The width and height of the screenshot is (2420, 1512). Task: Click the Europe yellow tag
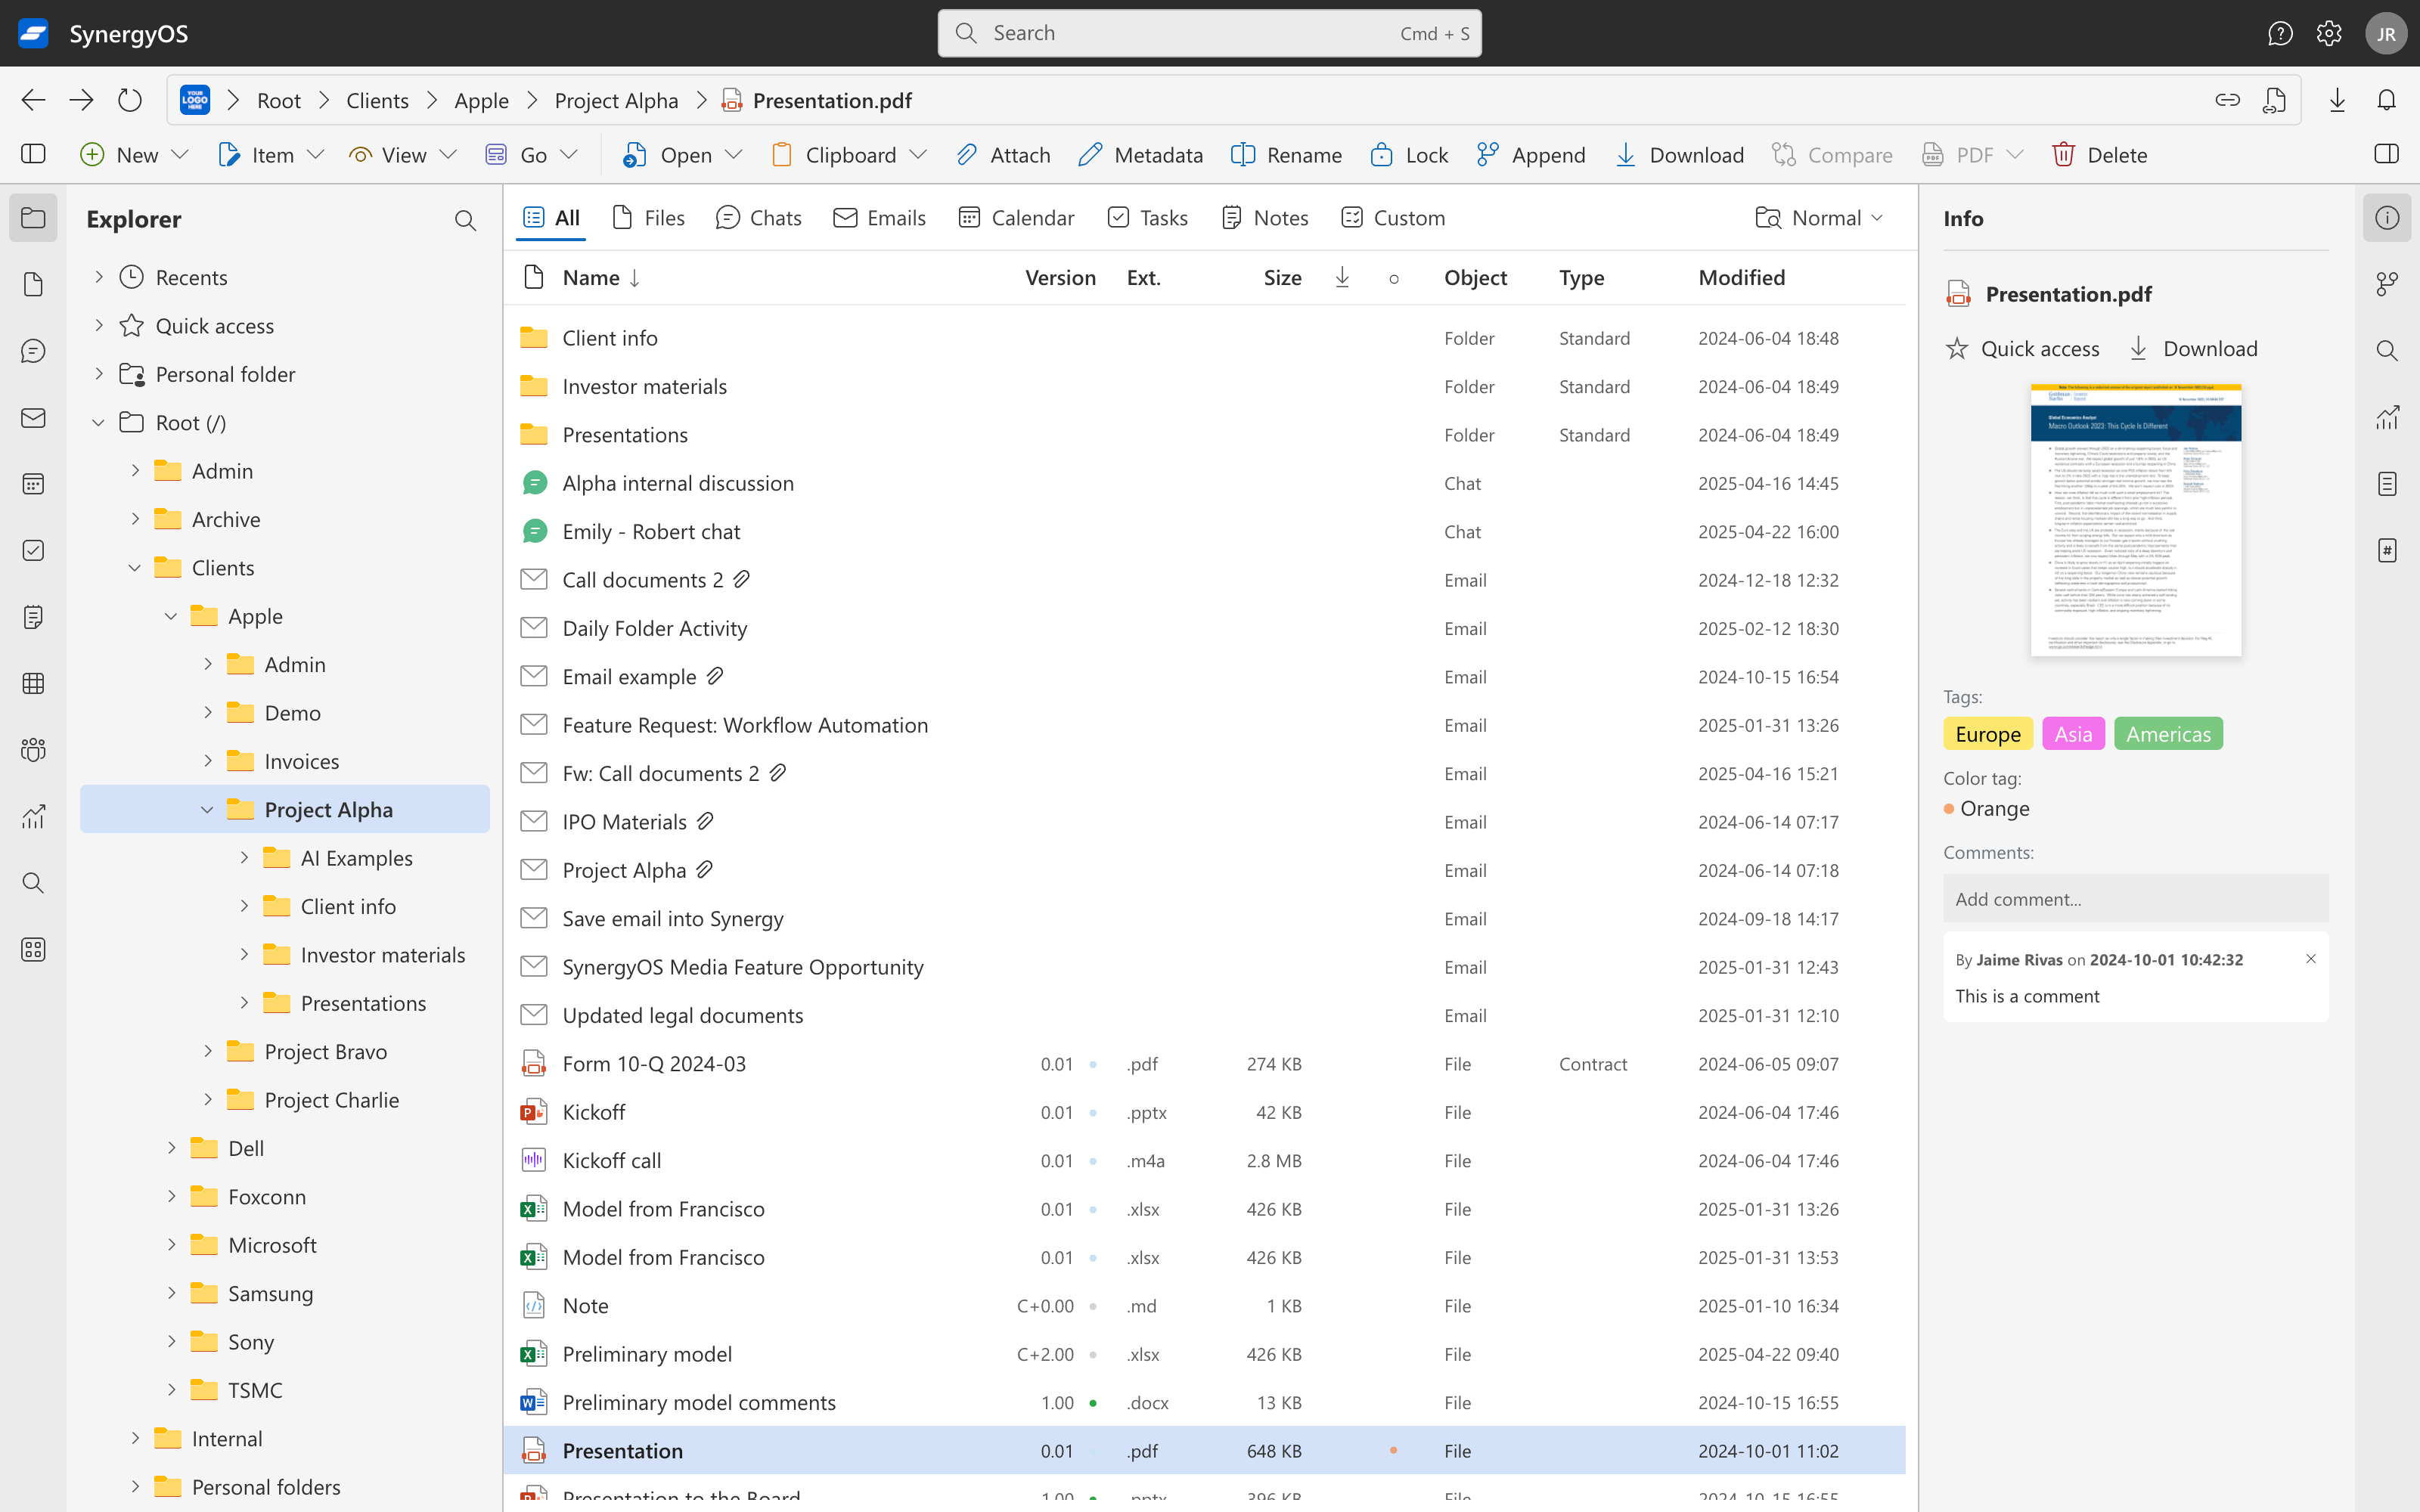pyautogui.click(x=1988, y=734)
